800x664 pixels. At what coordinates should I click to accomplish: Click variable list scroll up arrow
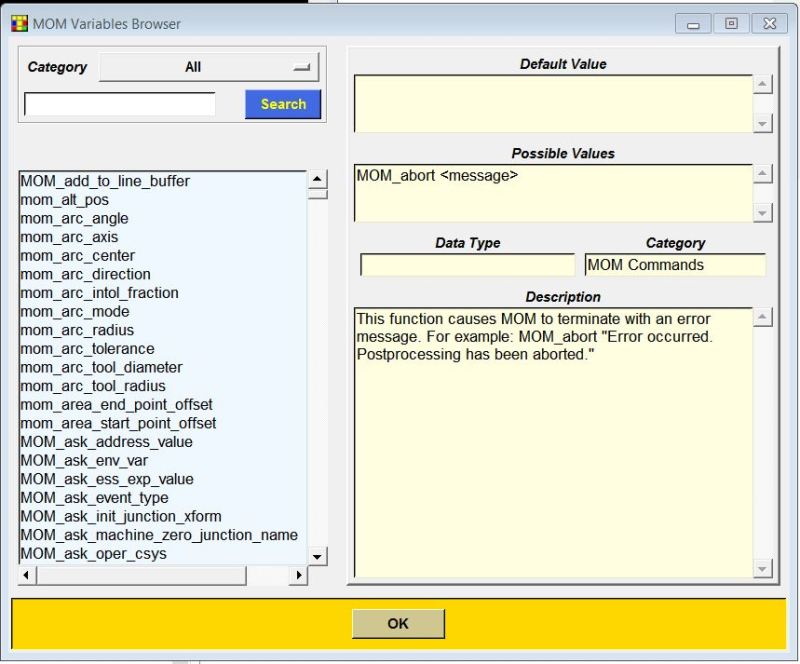point(317,179)
